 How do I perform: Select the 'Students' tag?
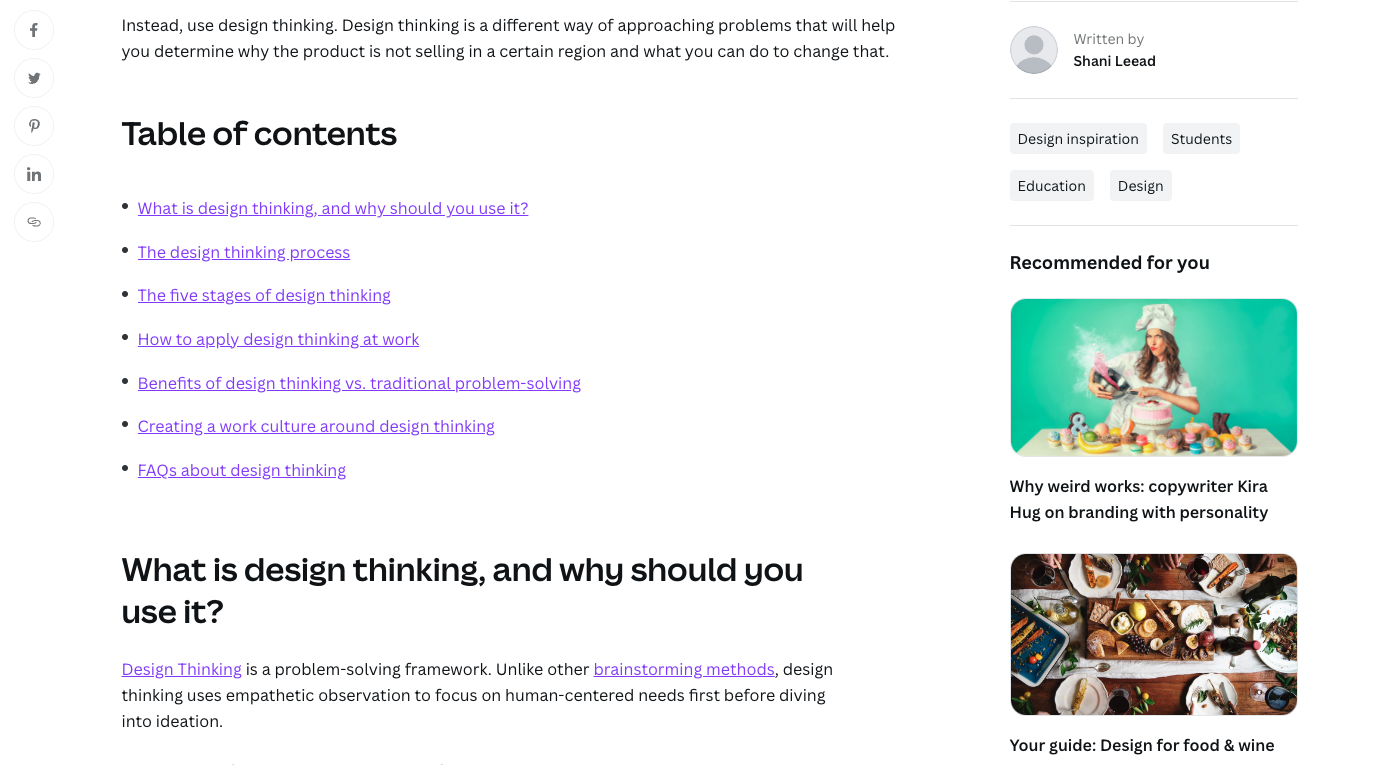coord(1200,139)
